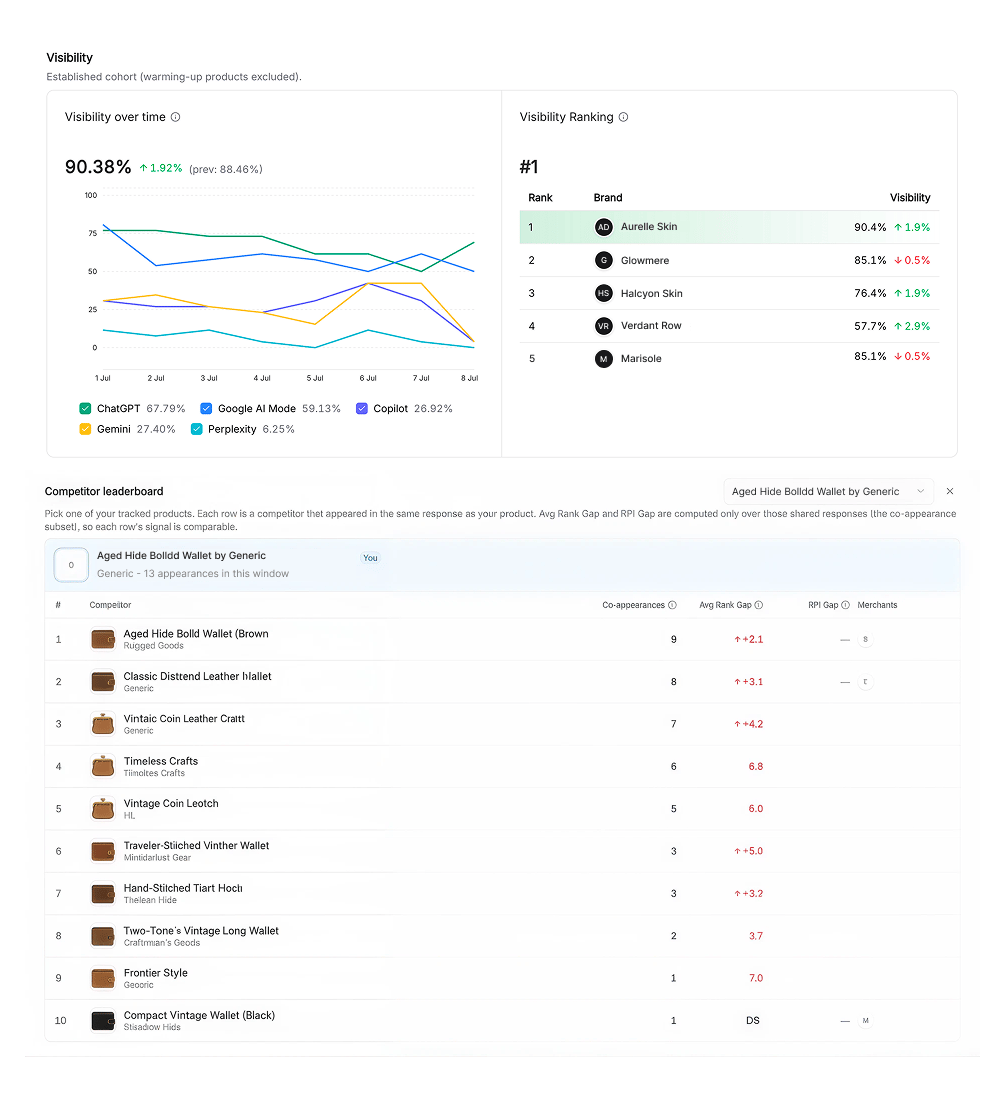Image resolution: width=1004 pixels, height=1097 pixels.
Task: Click Aurelle Skin AD brand avatar
Action: [x=604, y=227]
